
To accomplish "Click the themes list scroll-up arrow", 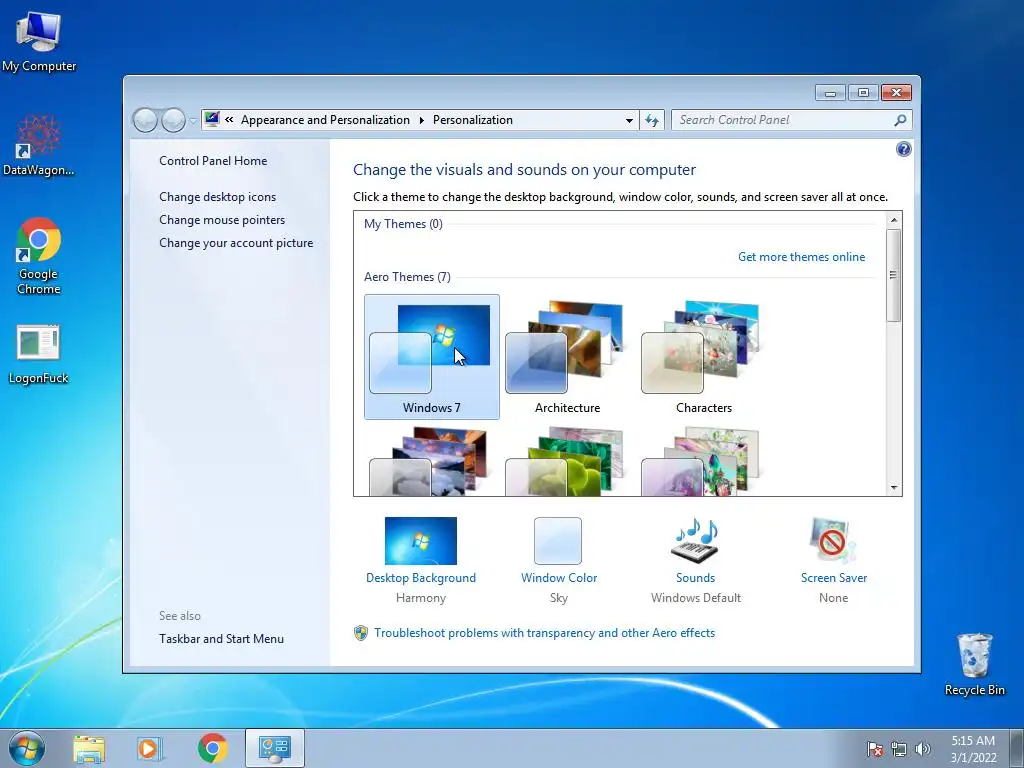I will click(x=893, y=220).
